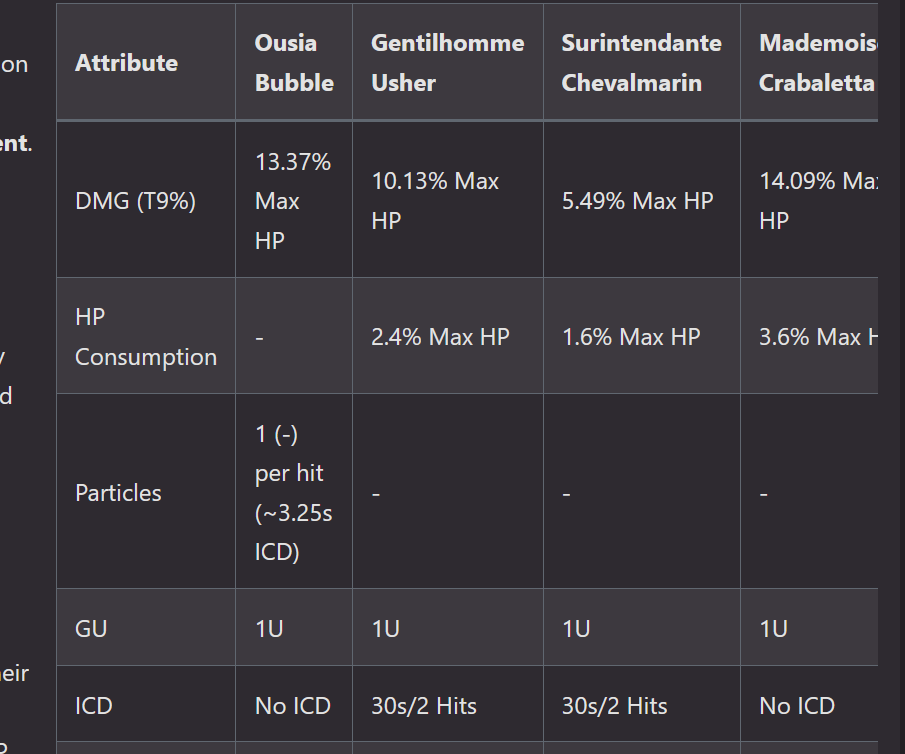
Task: Click the Attribute column header
Action: 126,63
